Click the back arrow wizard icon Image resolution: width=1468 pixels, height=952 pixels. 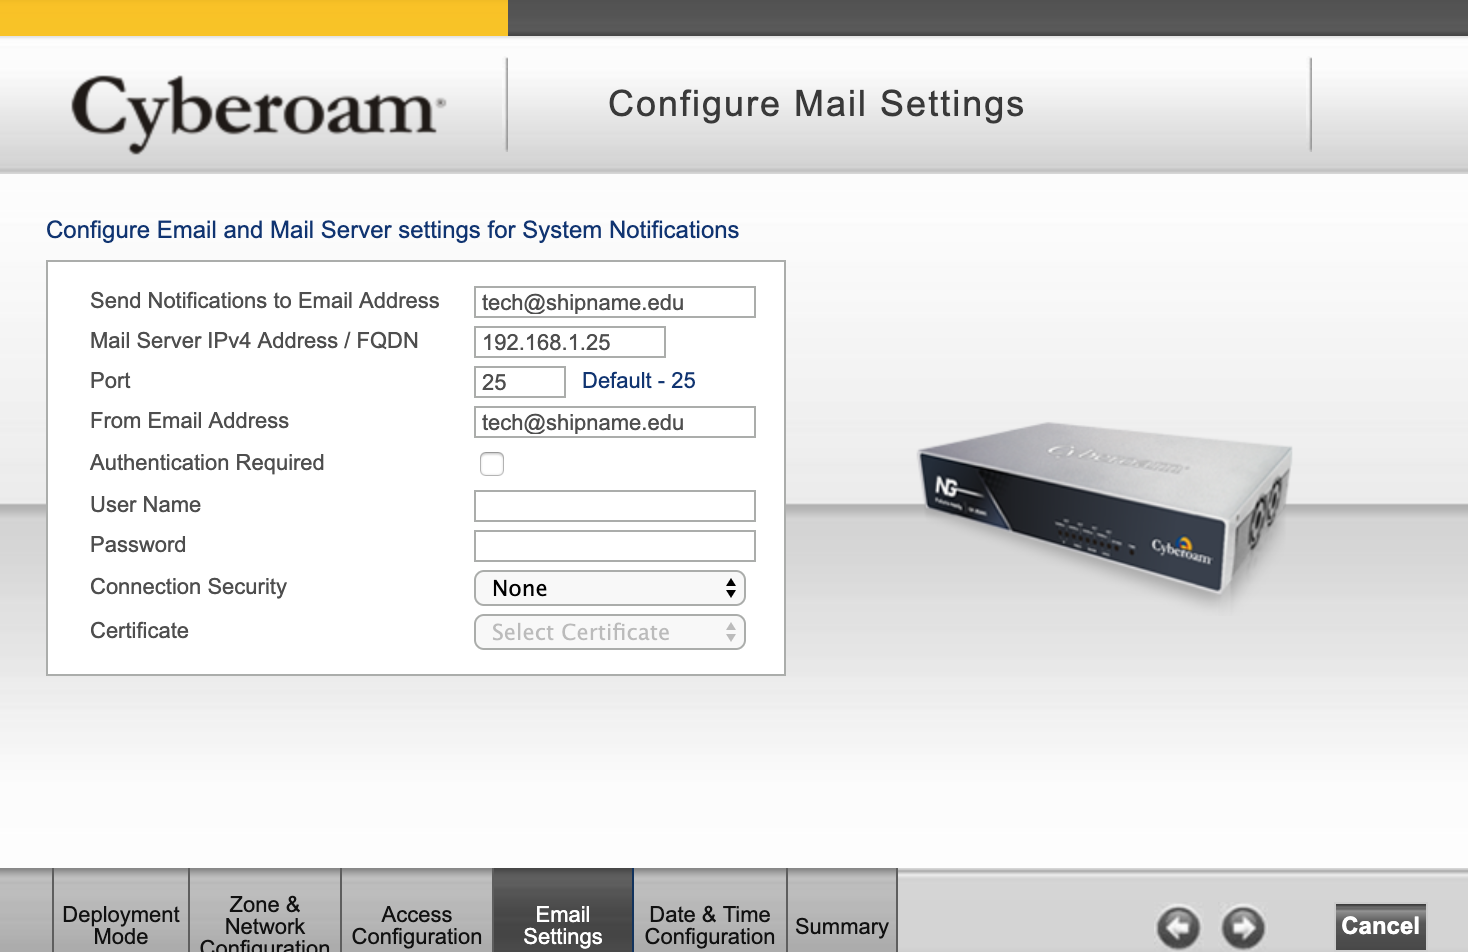1178,927
